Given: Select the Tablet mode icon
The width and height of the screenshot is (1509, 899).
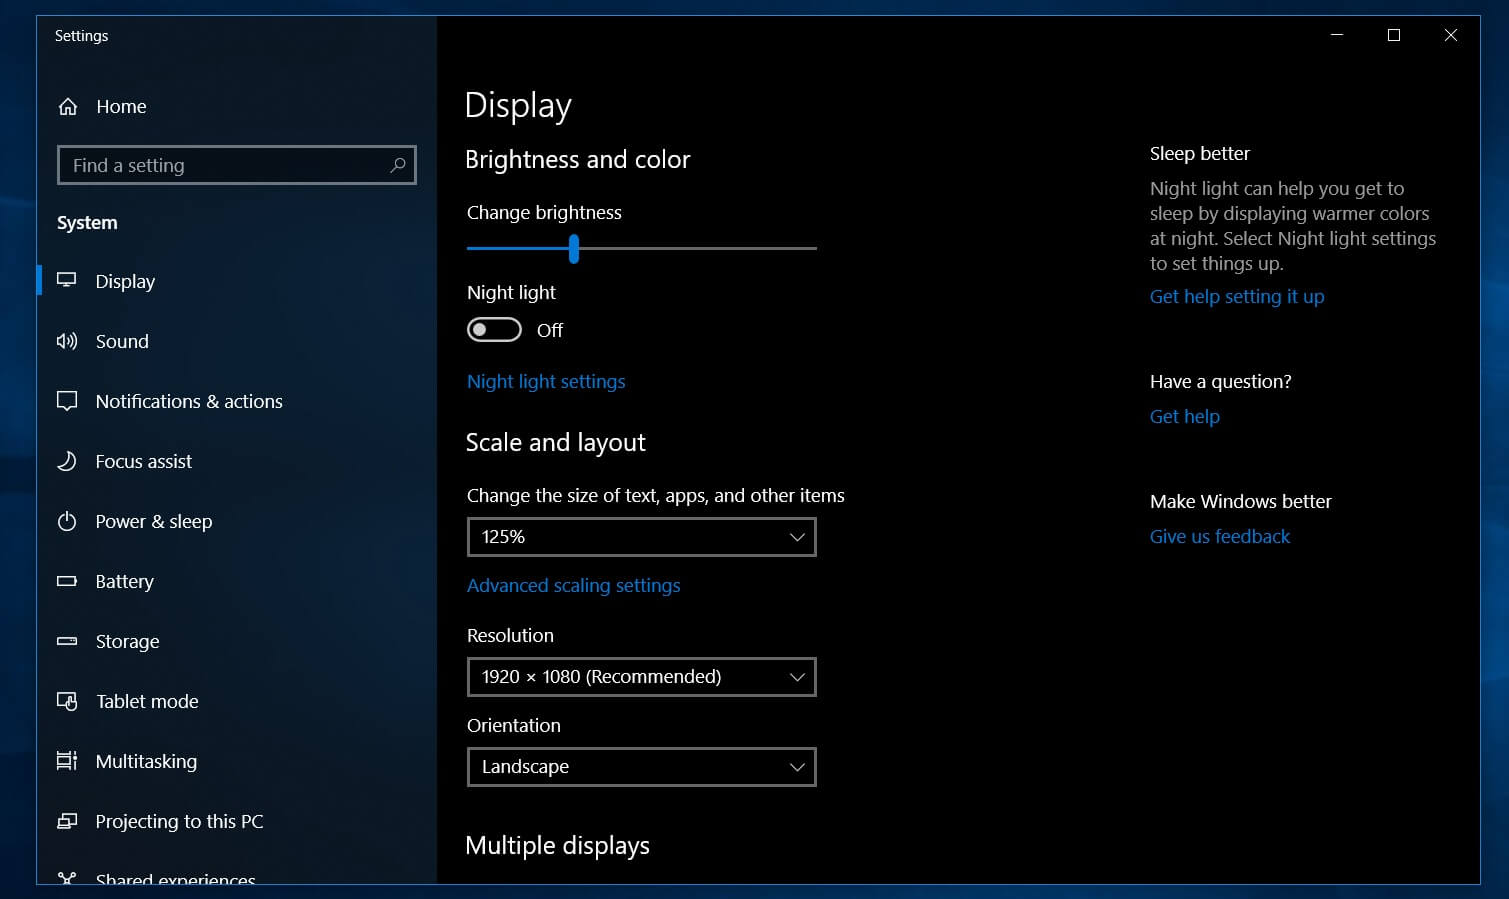Looking at the screenshot, I should pos(66,701).
